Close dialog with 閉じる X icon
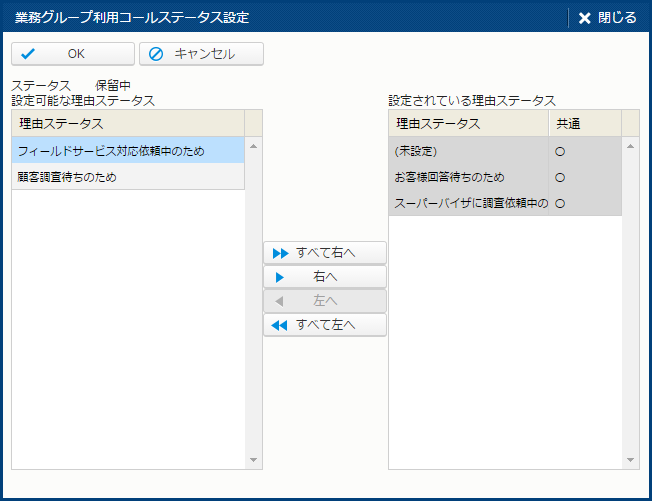This screenshot has width=652, height=501. click(x=585, y=18)
